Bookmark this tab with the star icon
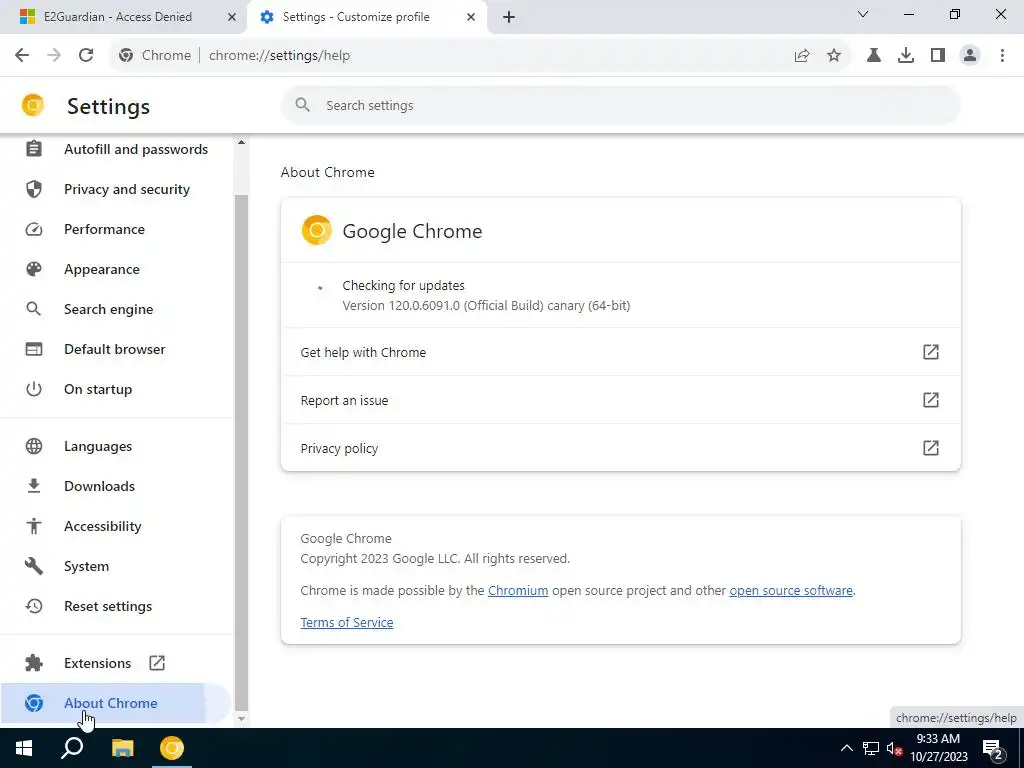This screenshot has height=768, width=1024. coord(834,56)
